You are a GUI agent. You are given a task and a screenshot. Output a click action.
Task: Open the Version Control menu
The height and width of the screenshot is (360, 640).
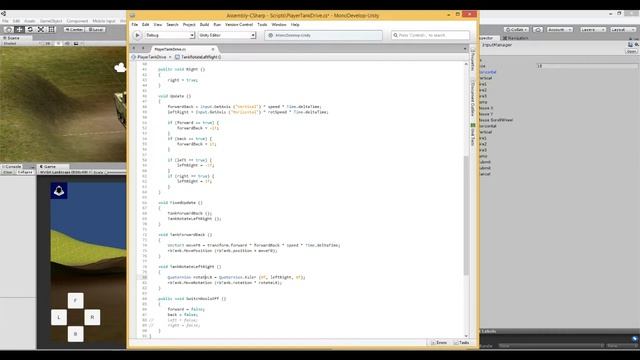(x=239, y=24)
